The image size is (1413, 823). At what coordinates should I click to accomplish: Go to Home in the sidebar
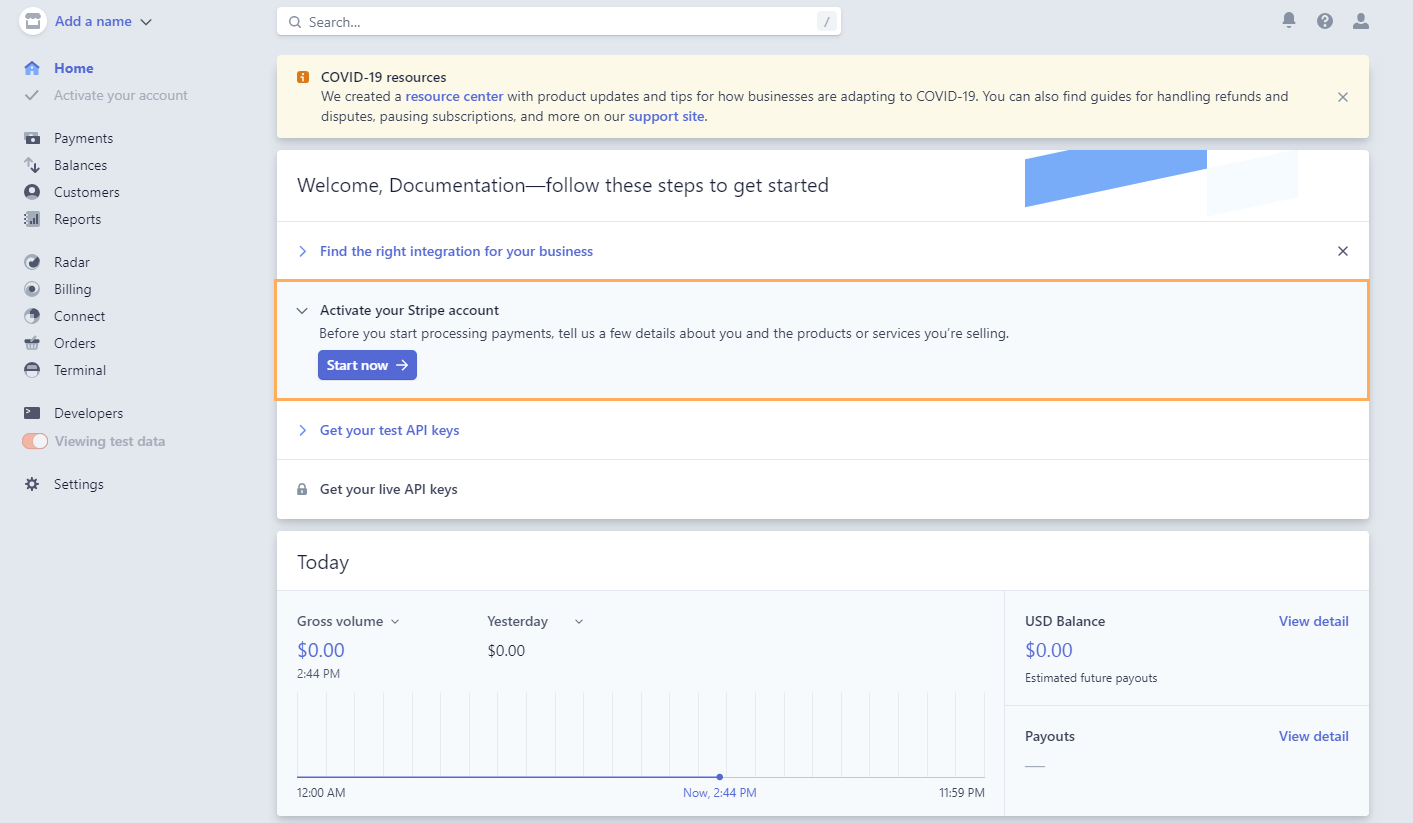pyautogui.click(x=74, y=68)
